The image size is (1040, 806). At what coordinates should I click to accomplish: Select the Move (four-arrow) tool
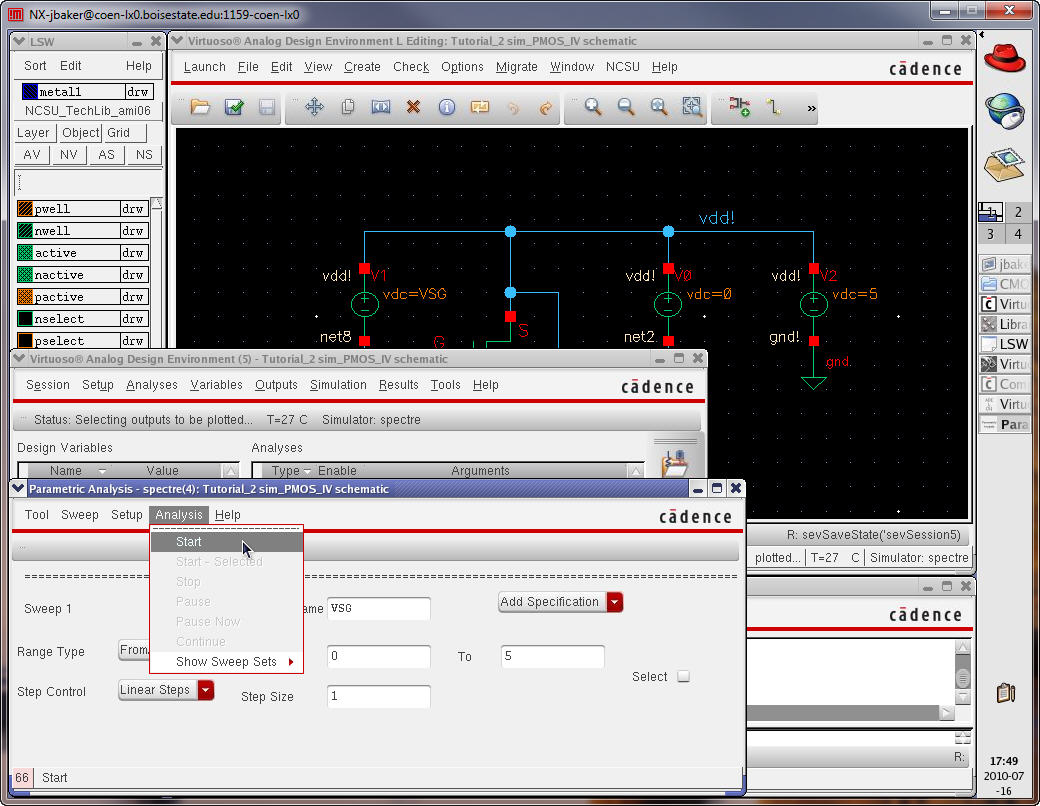click(x=314, y=107)
